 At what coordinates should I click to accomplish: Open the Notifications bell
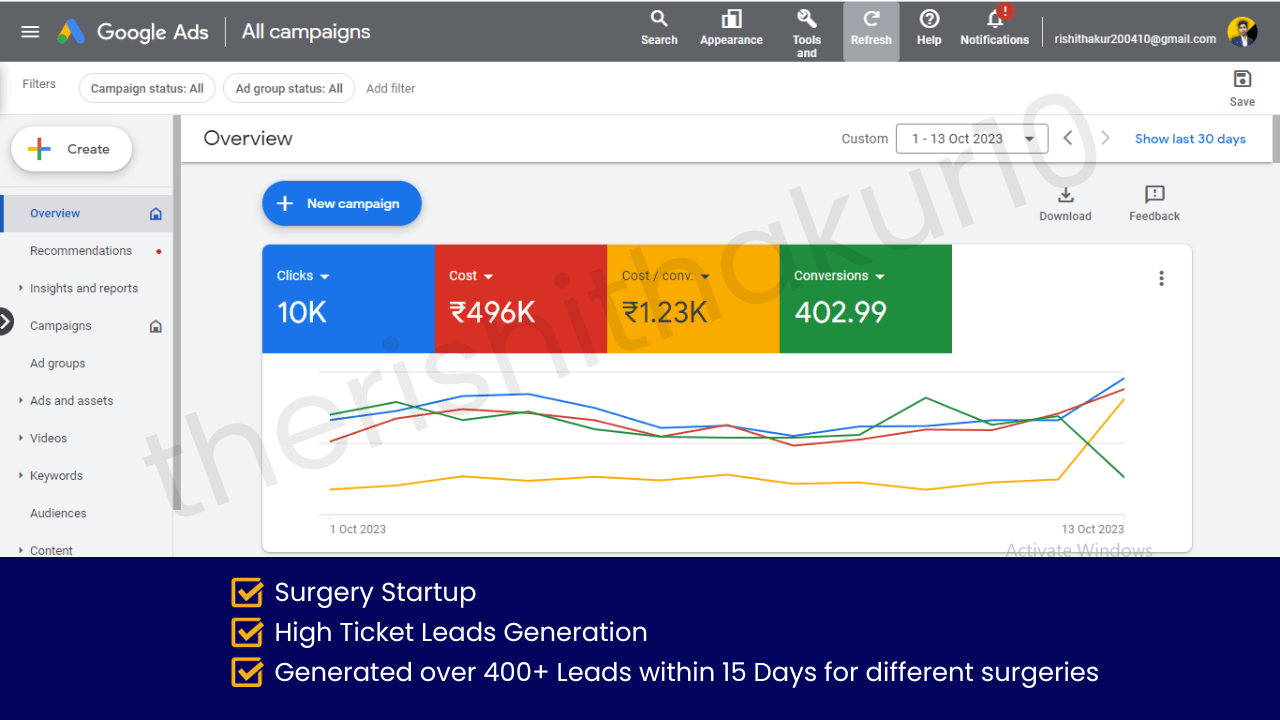(995, 20)
